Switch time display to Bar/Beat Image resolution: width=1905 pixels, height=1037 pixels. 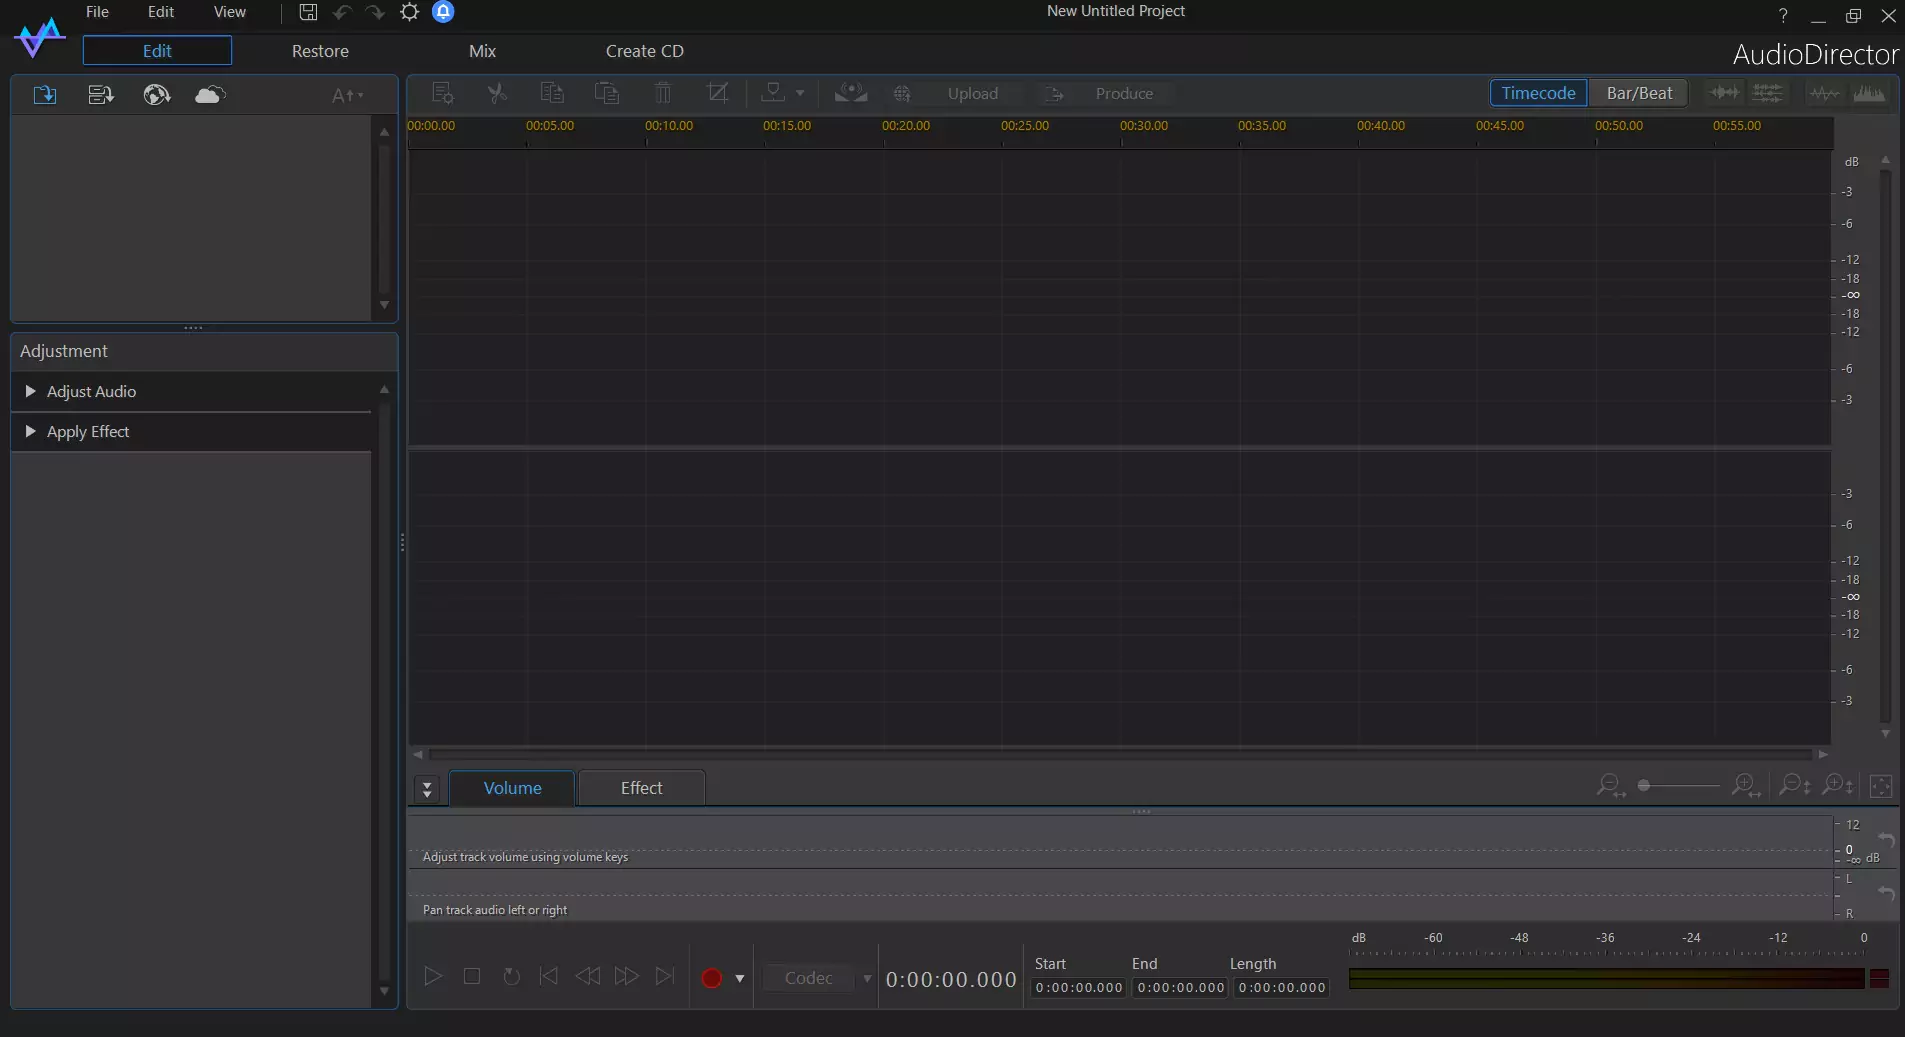pos(1639,93)
